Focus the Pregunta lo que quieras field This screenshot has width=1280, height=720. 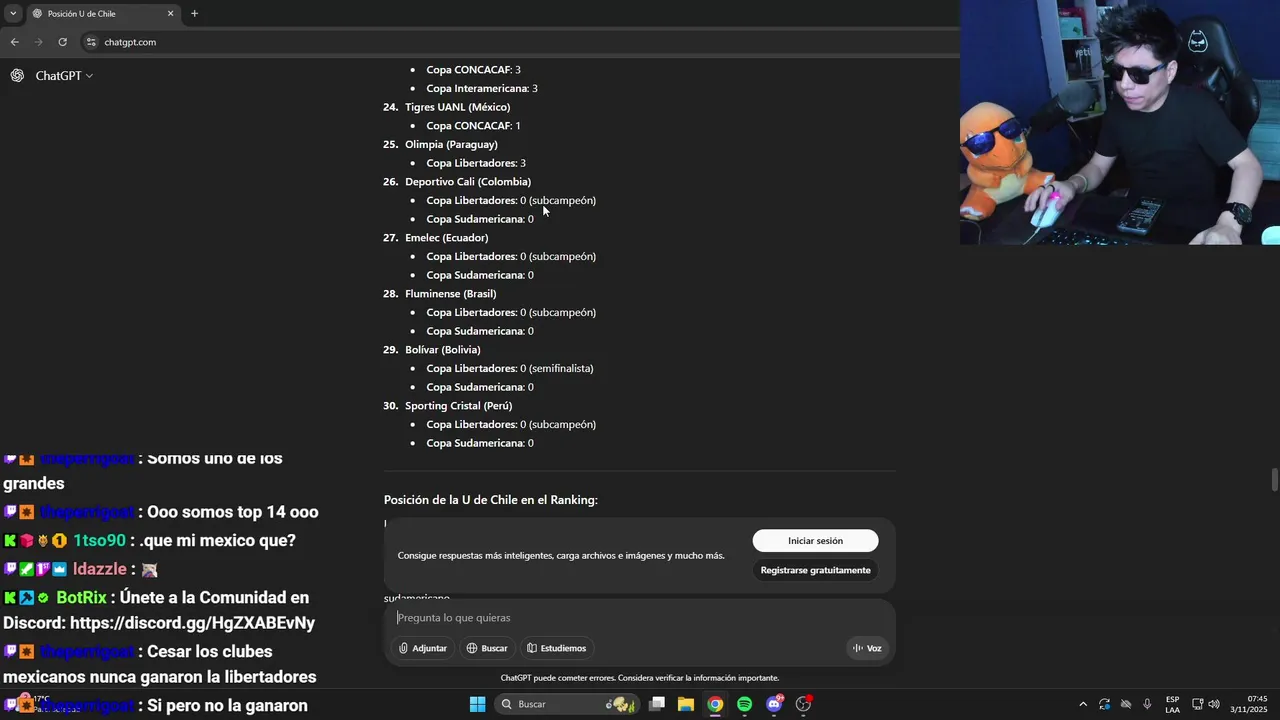pos(640,618)
